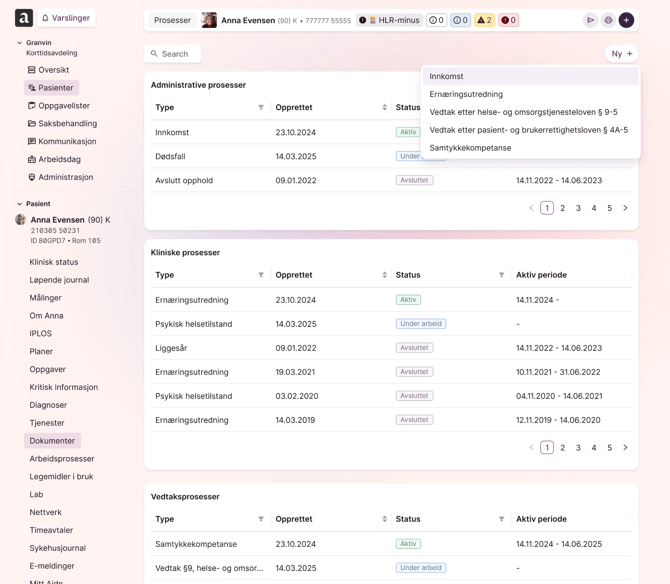Go to page 3 in Kliniske prosesser

pos(578,448)
